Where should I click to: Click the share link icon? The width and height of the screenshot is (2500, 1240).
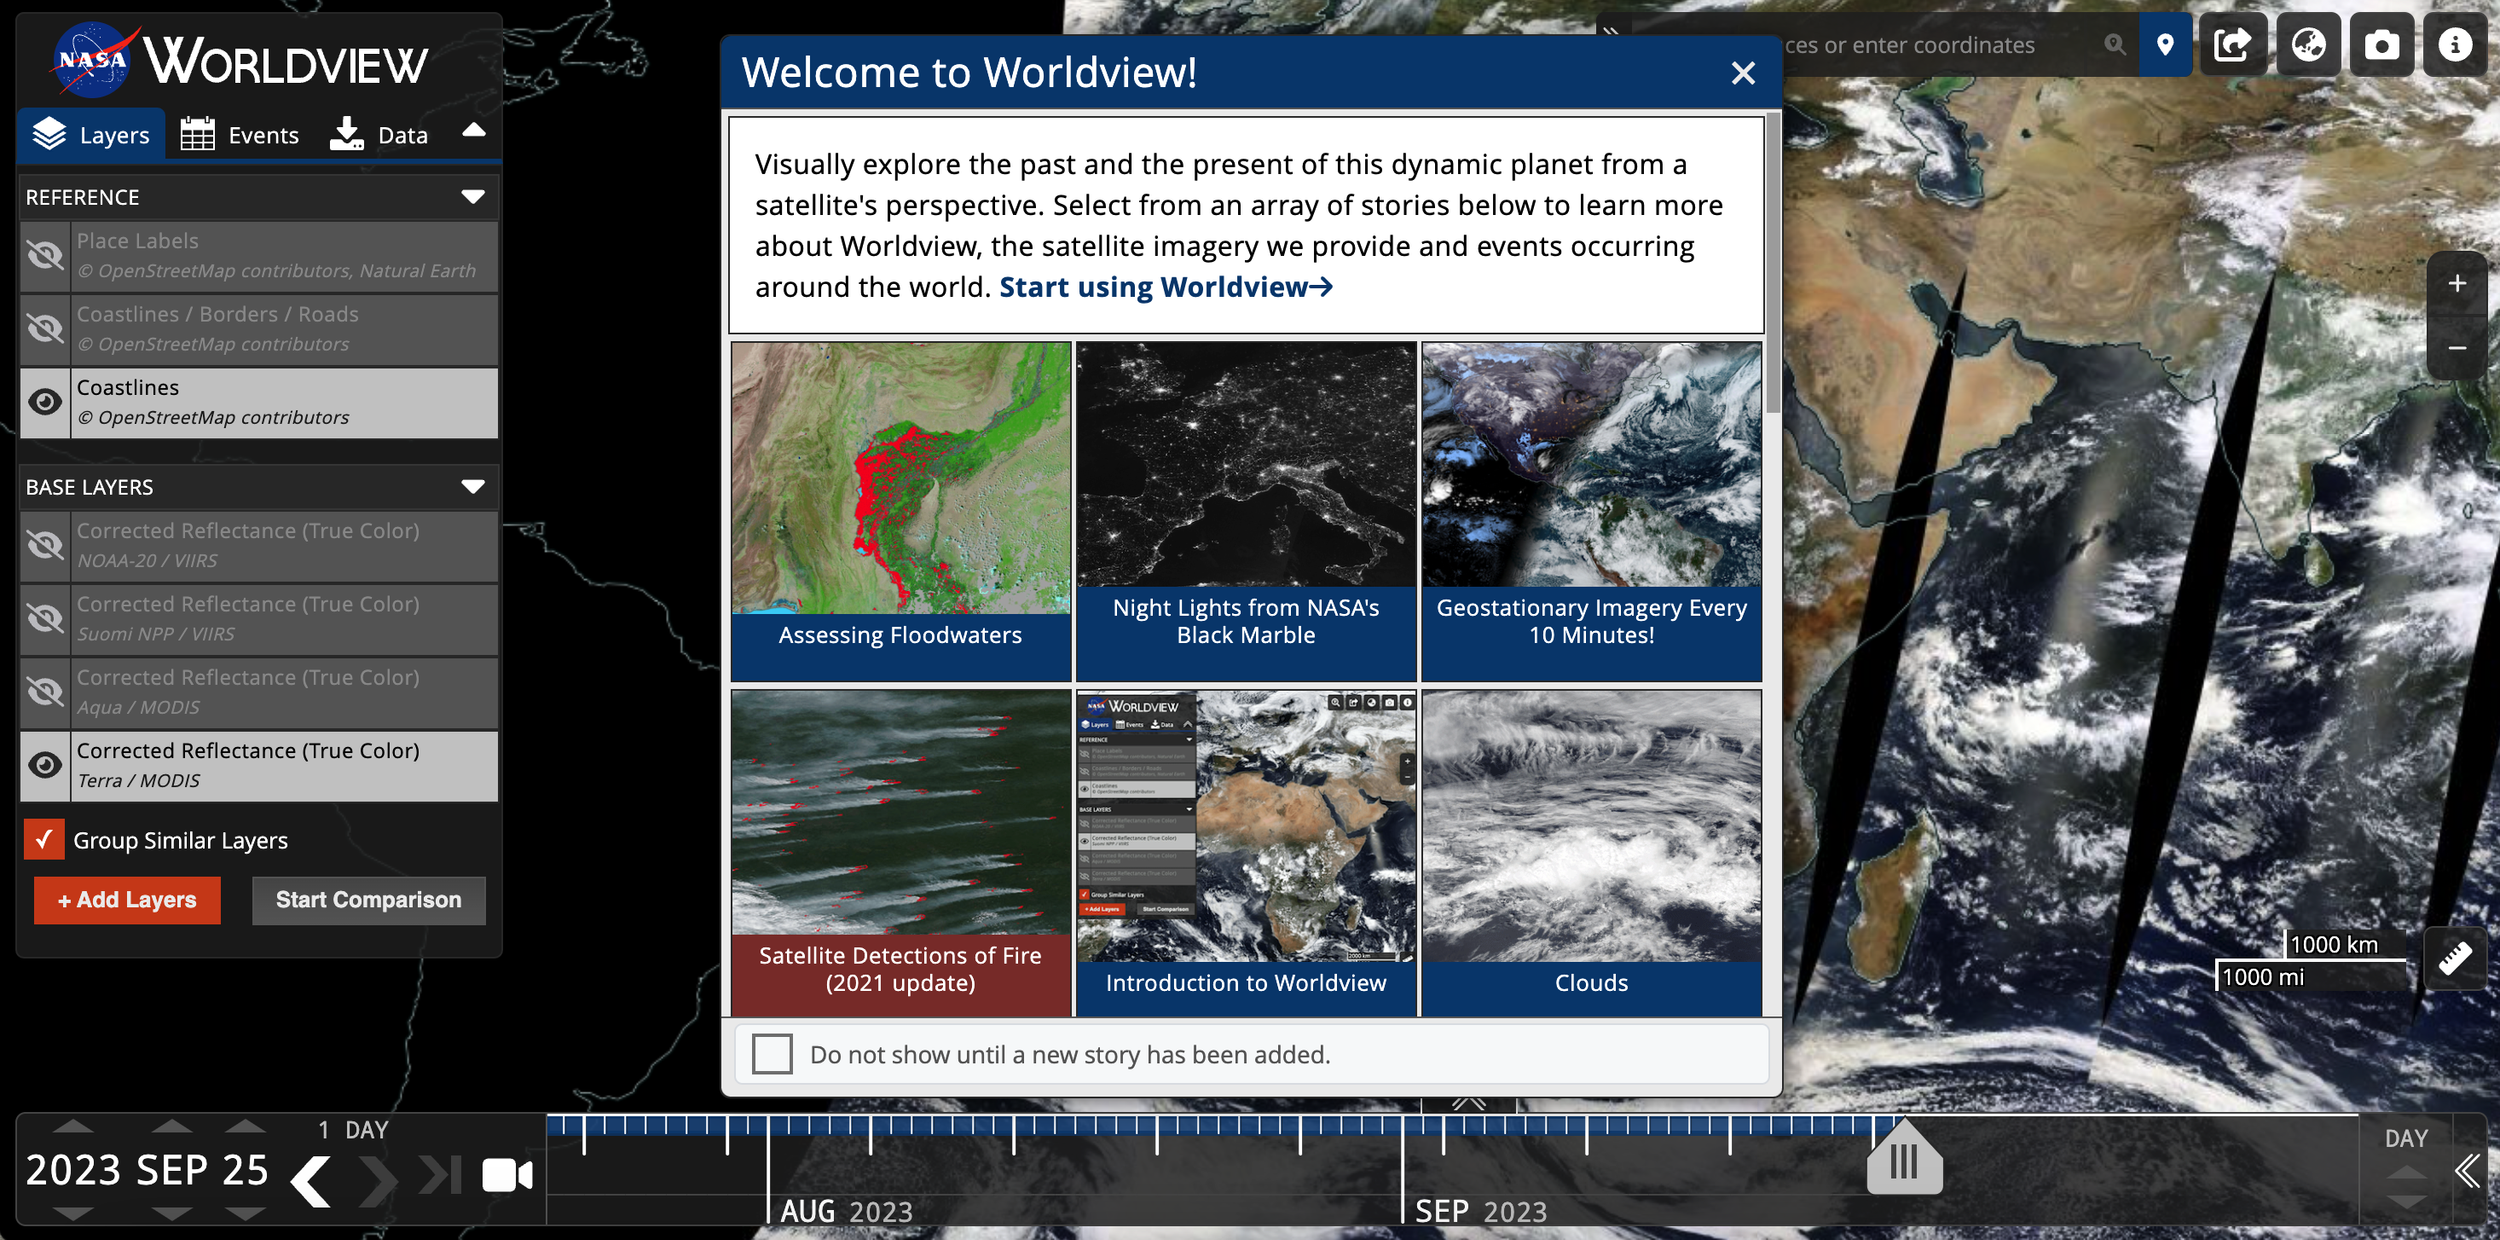[x=2232, y=45]
